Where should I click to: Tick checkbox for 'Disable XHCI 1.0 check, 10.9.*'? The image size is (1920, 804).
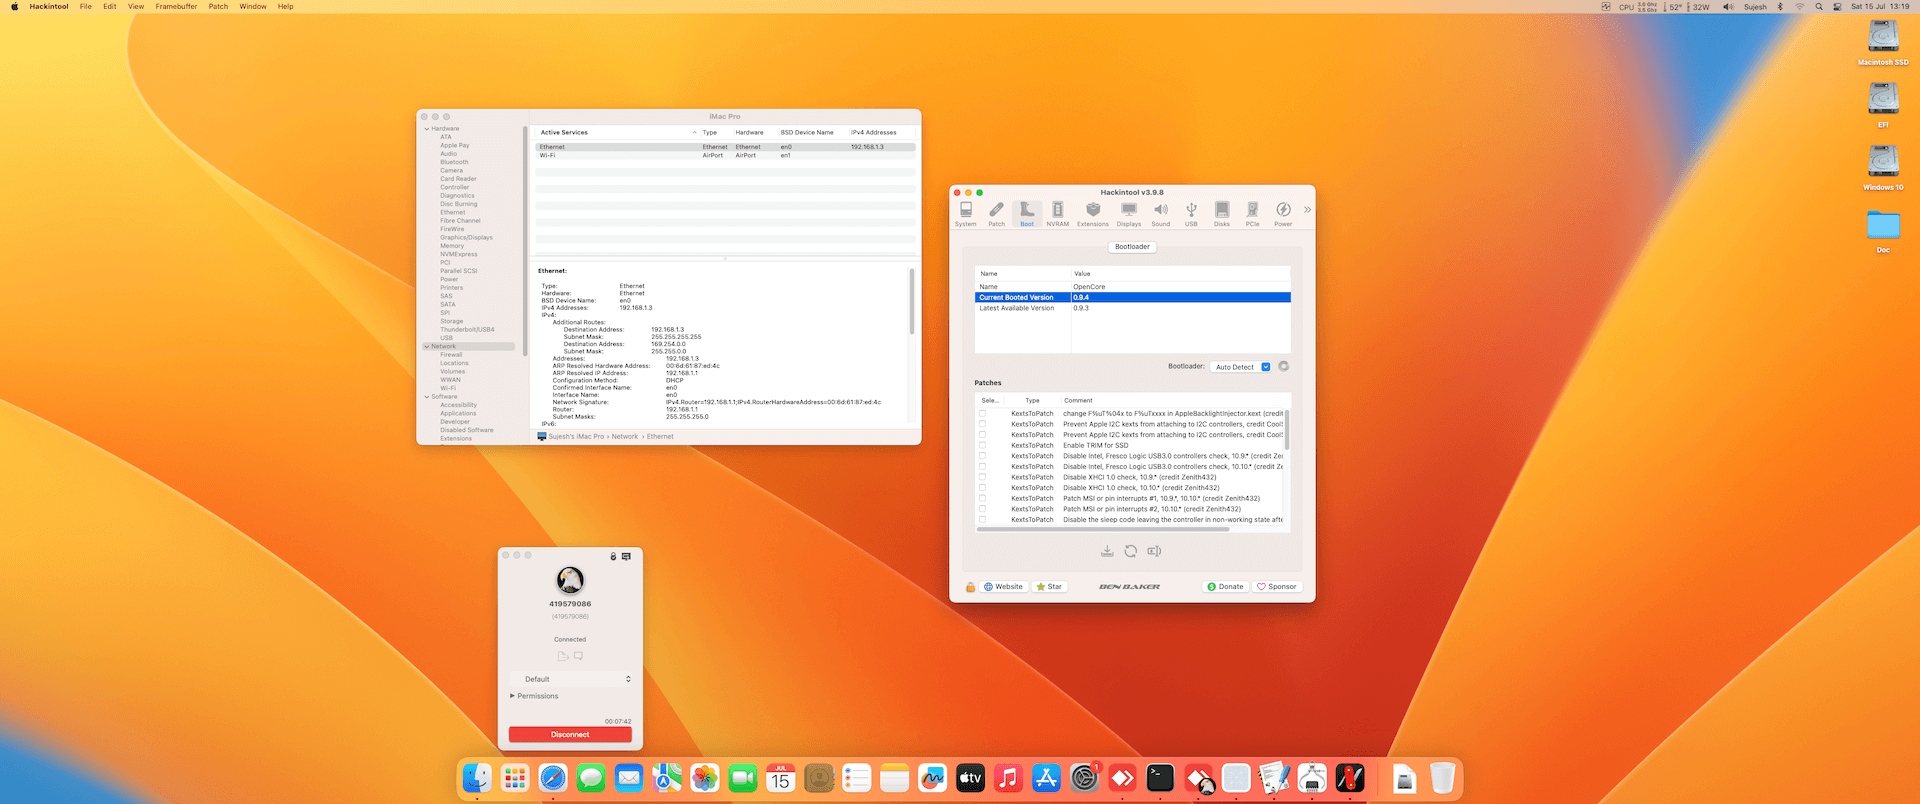(x=982, y=477)
